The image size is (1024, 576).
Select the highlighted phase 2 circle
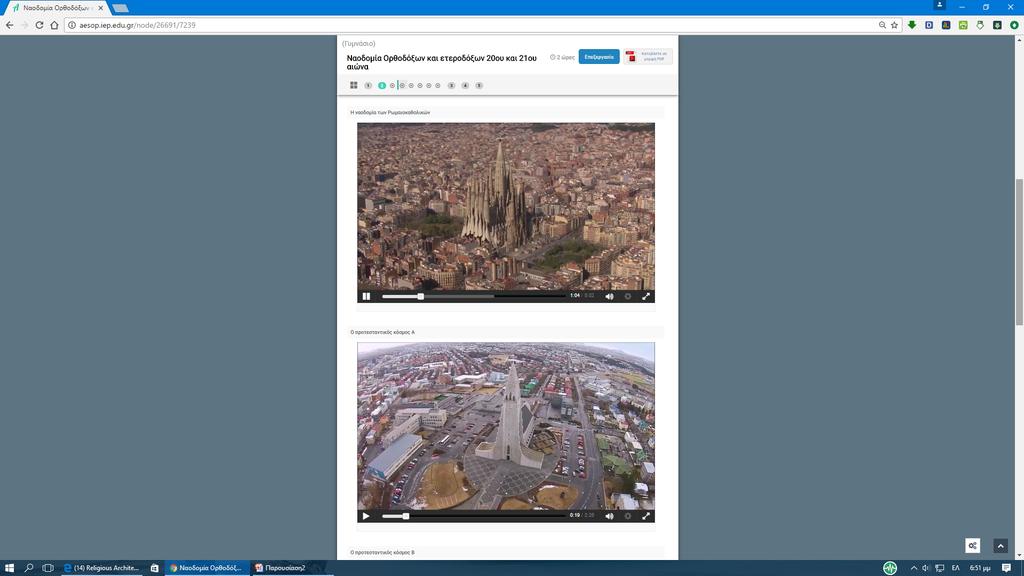pos(382,86)
